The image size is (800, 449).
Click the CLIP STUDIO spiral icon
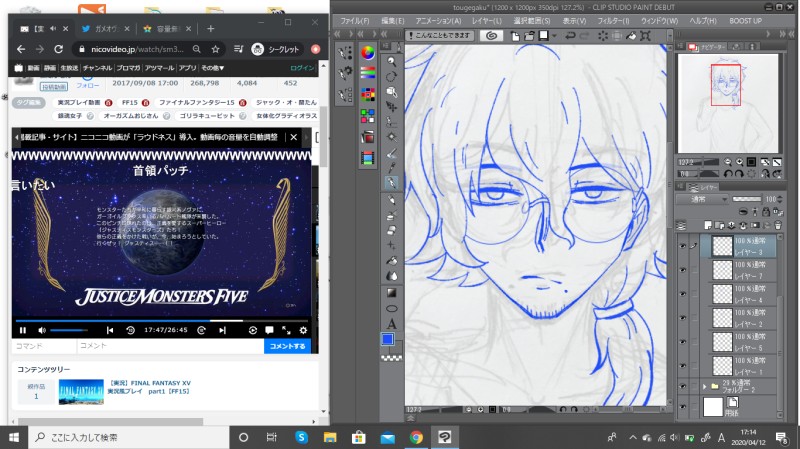tap(491, 36)
